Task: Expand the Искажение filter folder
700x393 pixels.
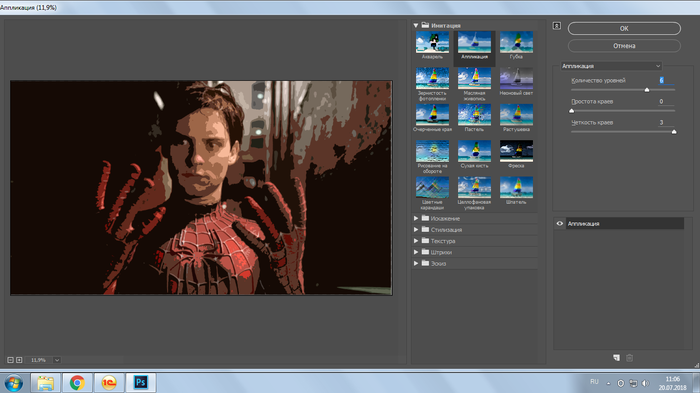Action: tap(416, 218)
